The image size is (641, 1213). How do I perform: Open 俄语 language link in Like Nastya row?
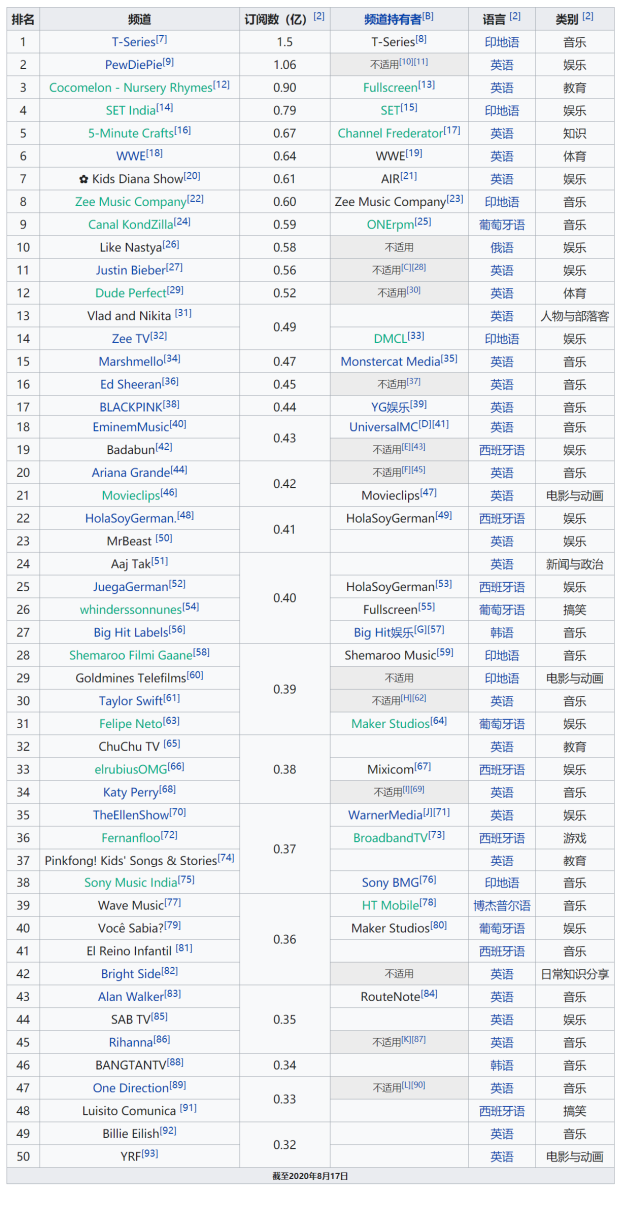(502, 248)
